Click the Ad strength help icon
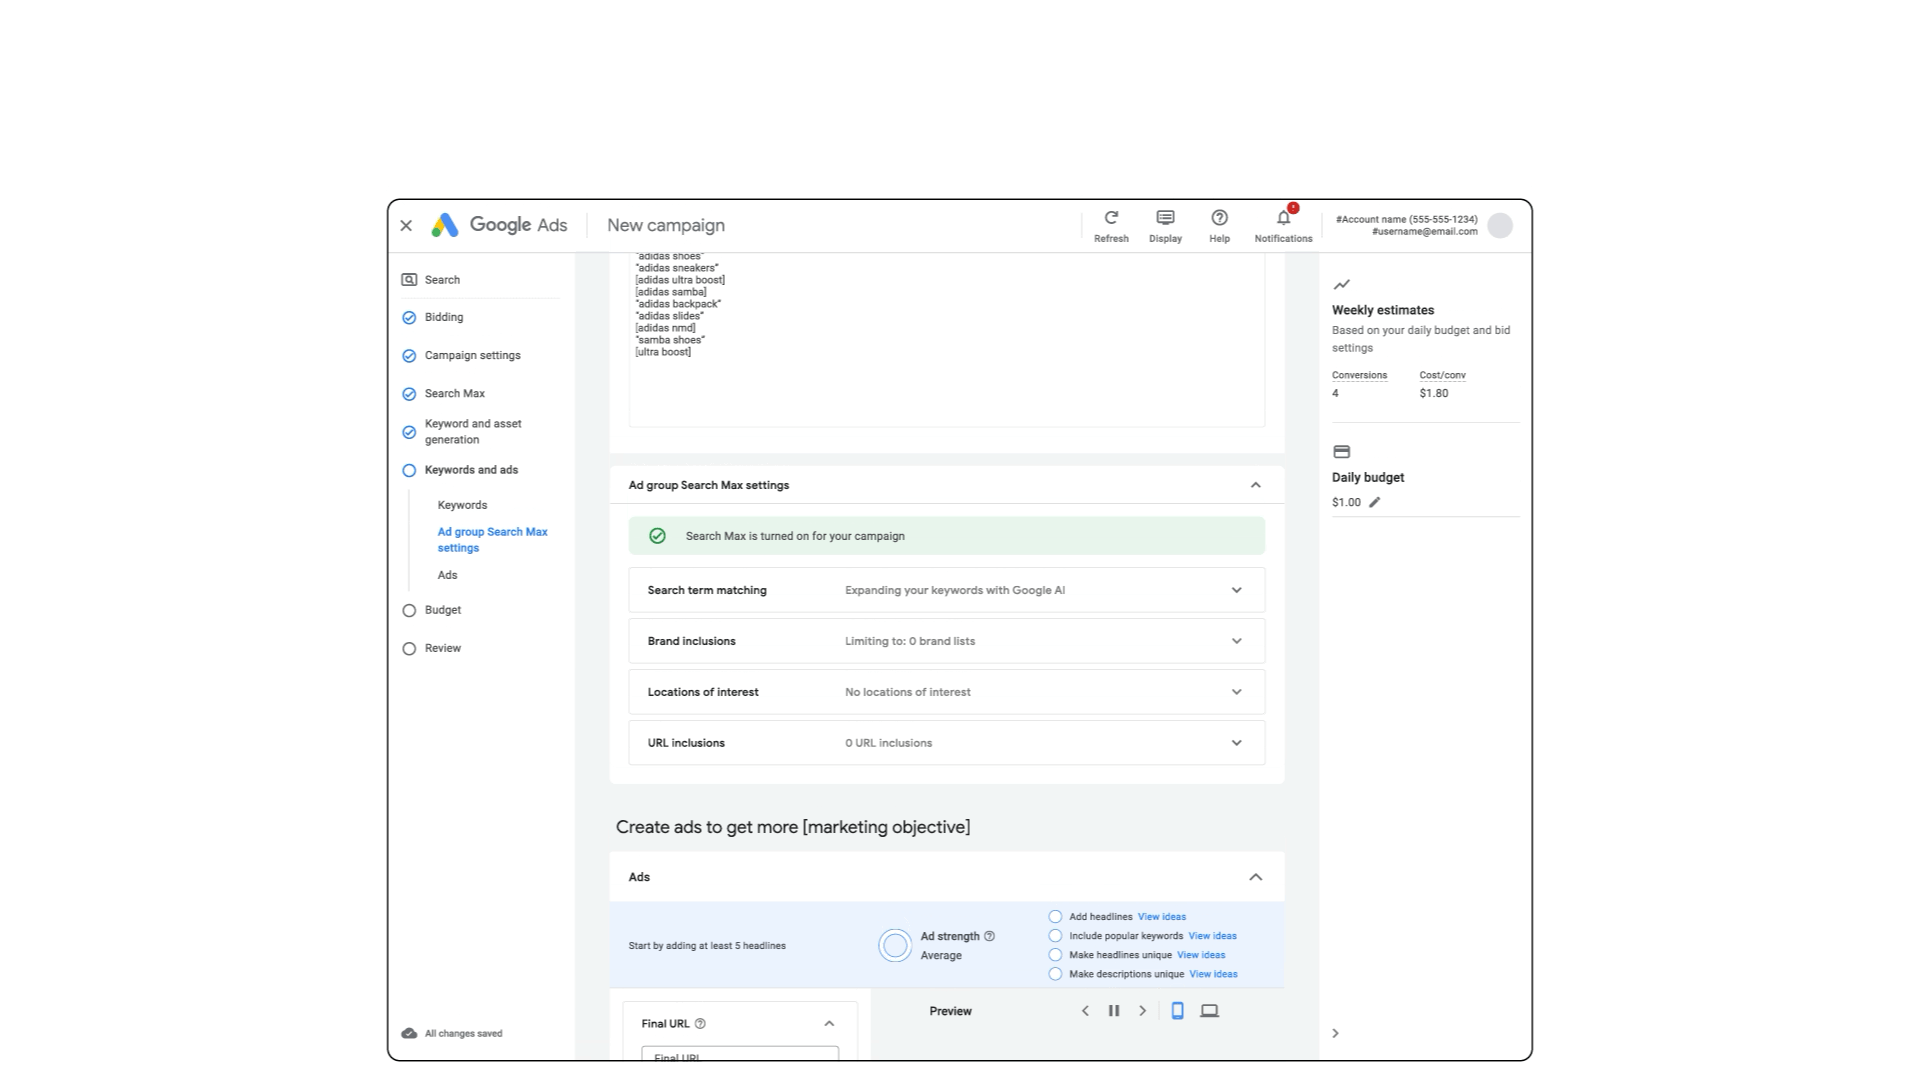This screenshot has width=1920, height=1080. pos(990,936)
